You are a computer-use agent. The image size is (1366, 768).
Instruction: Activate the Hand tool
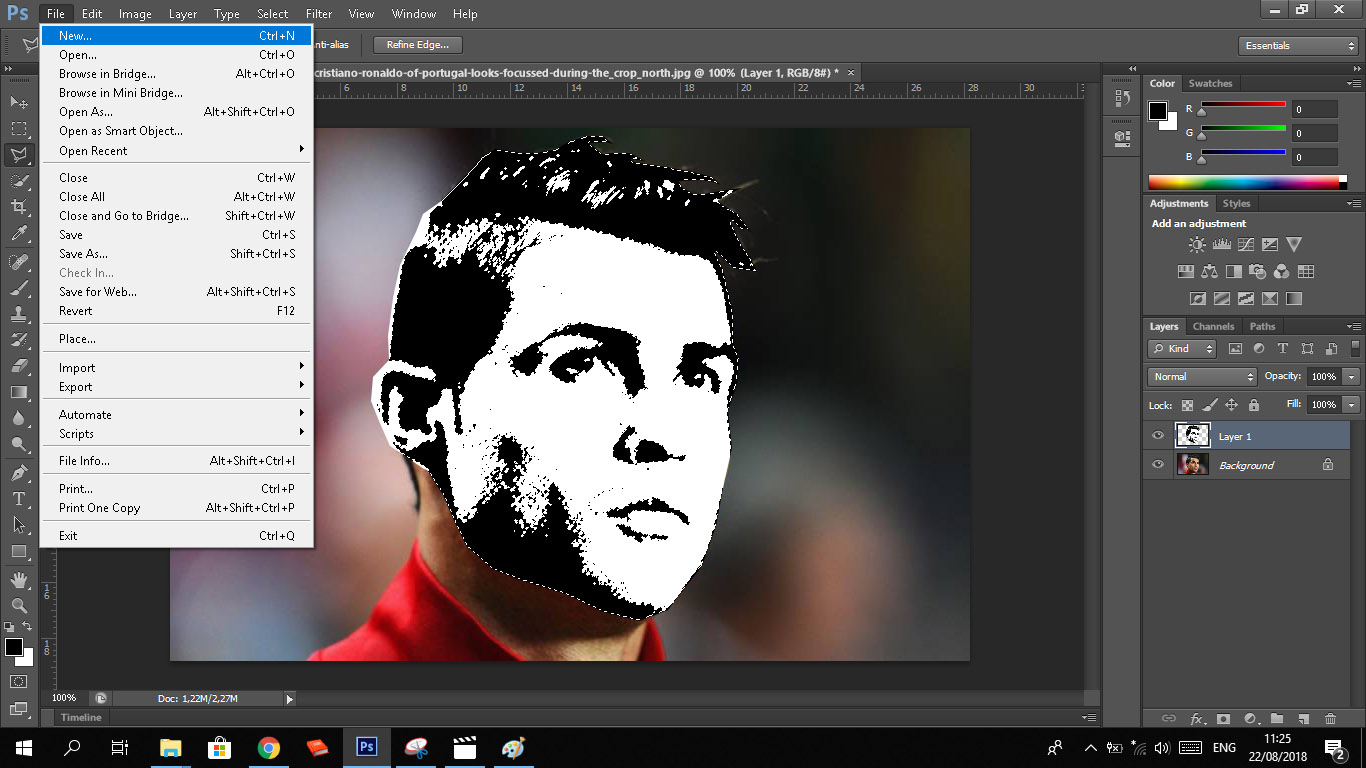pyautogui.click(x=19, y=579)
